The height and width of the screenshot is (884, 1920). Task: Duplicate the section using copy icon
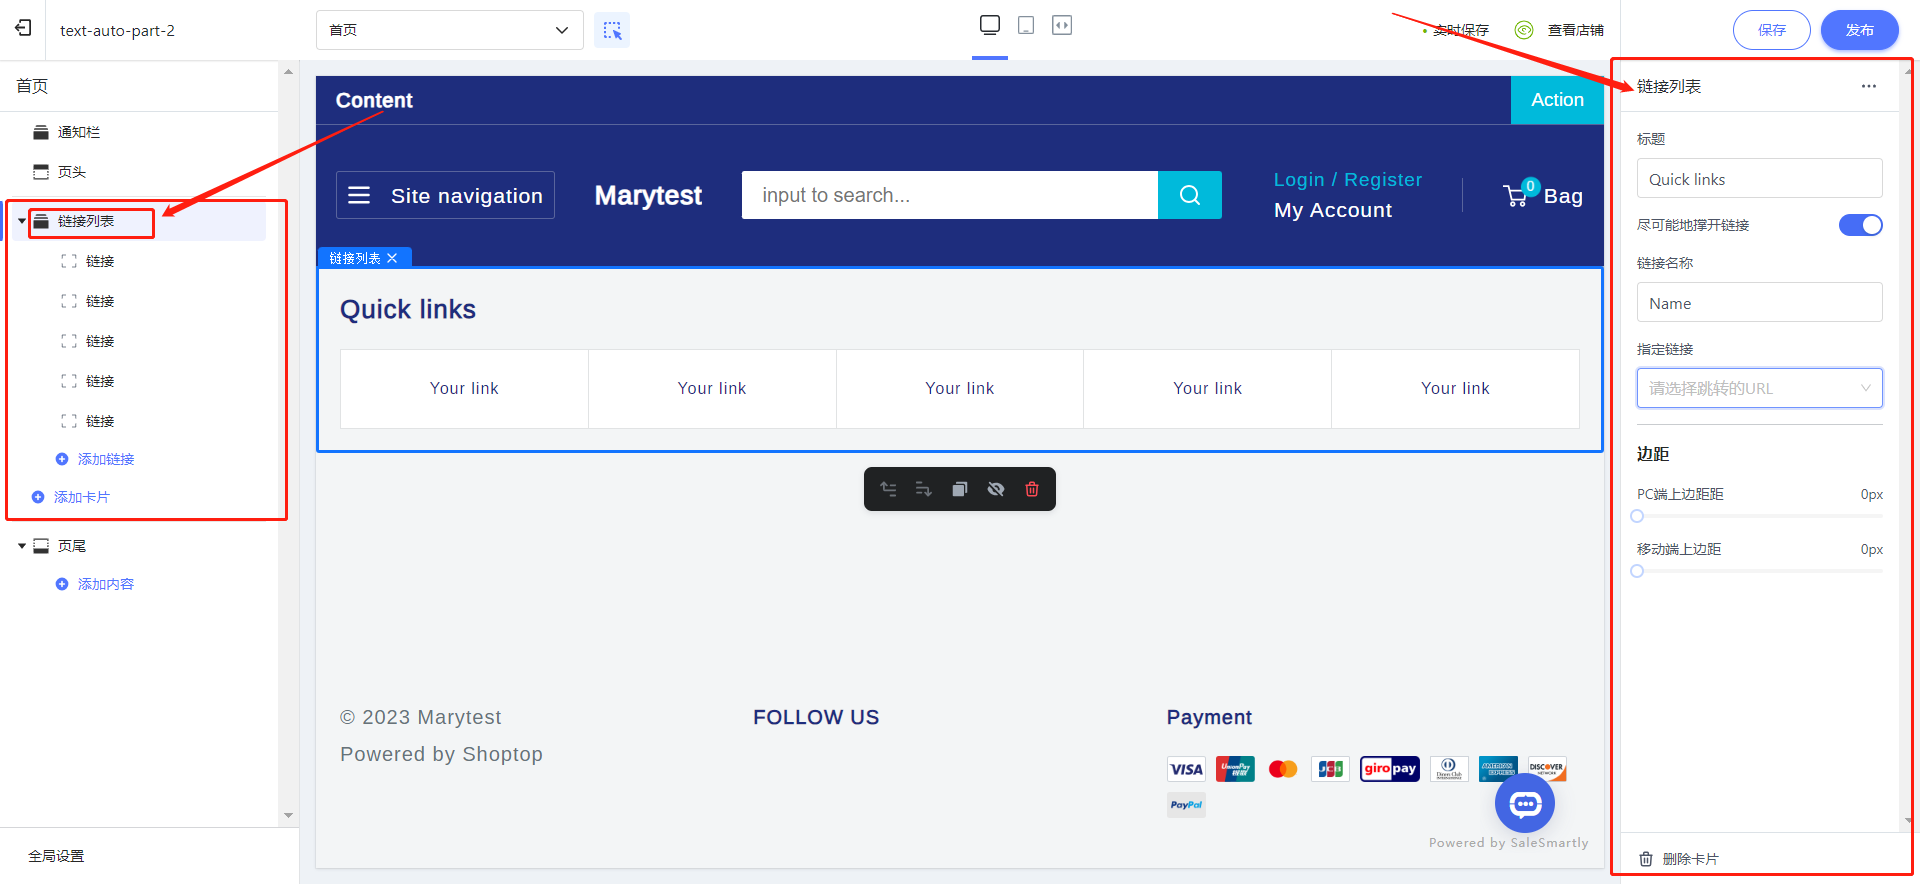pos(960,489)
